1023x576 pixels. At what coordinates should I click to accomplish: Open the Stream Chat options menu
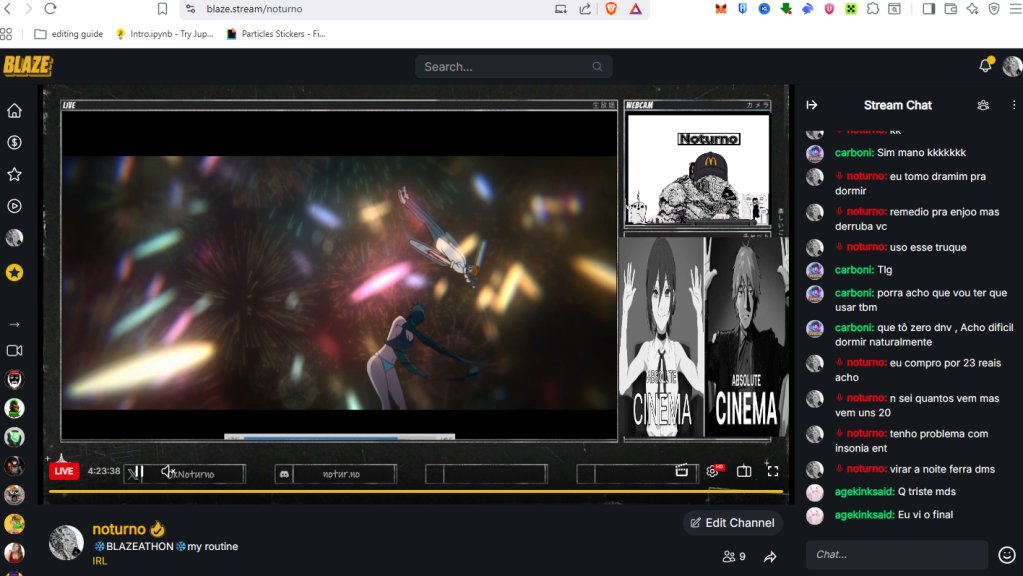point(1014,104)
